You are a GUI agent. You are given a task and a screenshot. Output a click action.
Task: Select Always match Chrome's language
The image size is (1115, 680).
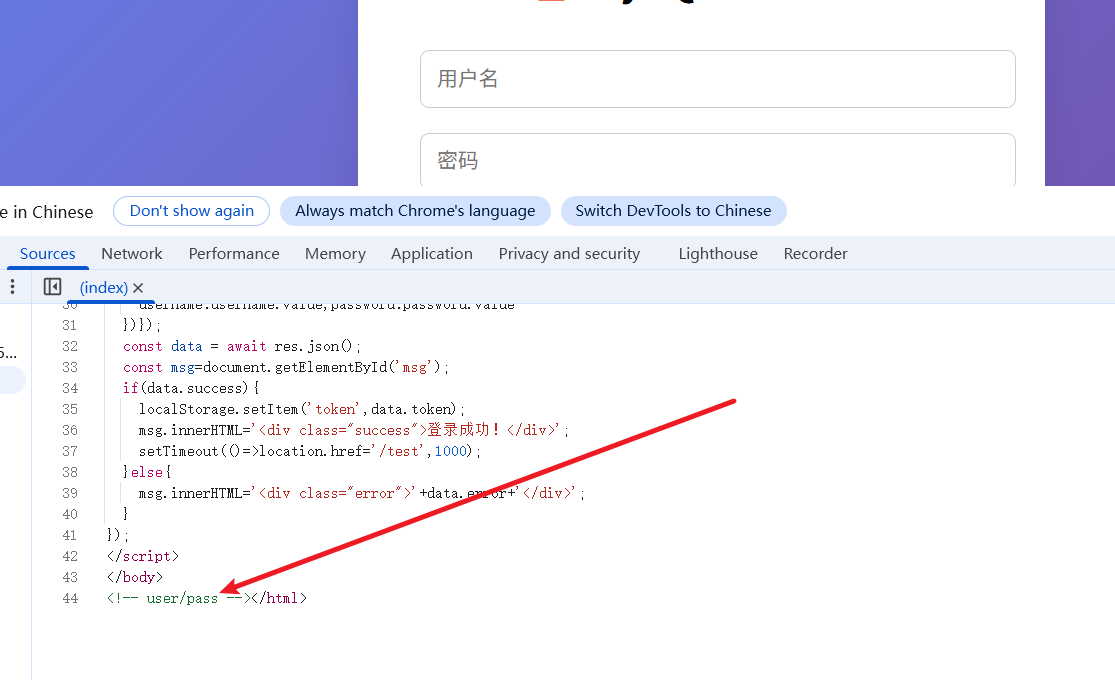click(x=415, y=211)
